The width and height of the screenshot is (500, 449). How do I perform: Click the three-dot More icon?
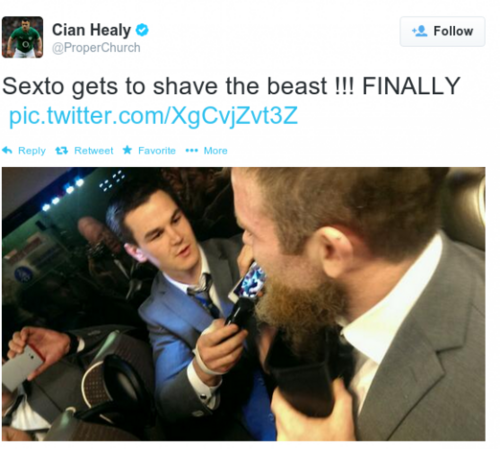(192, 151)
